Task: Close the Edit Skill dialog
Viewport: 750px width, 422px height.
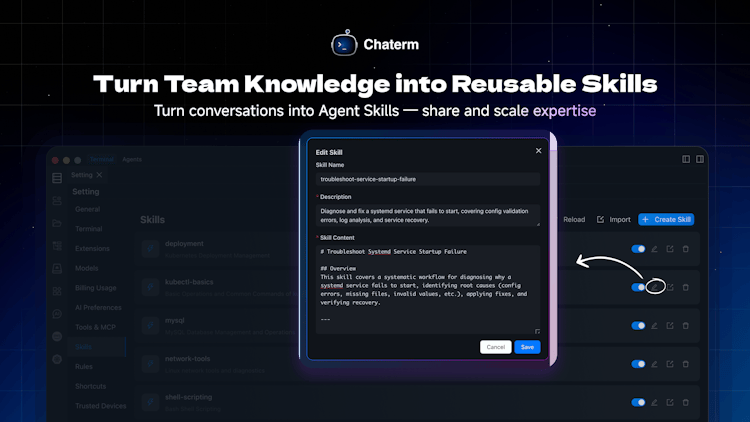Action: [538, 151]
